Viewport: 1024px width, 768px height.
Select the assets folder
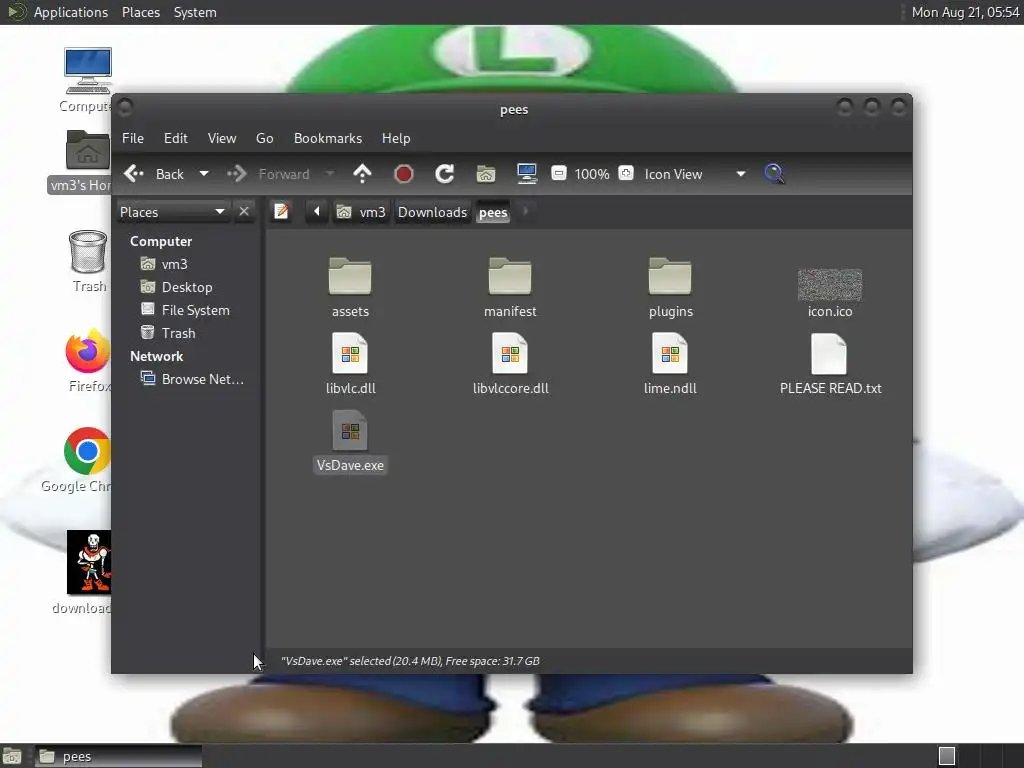350,287
